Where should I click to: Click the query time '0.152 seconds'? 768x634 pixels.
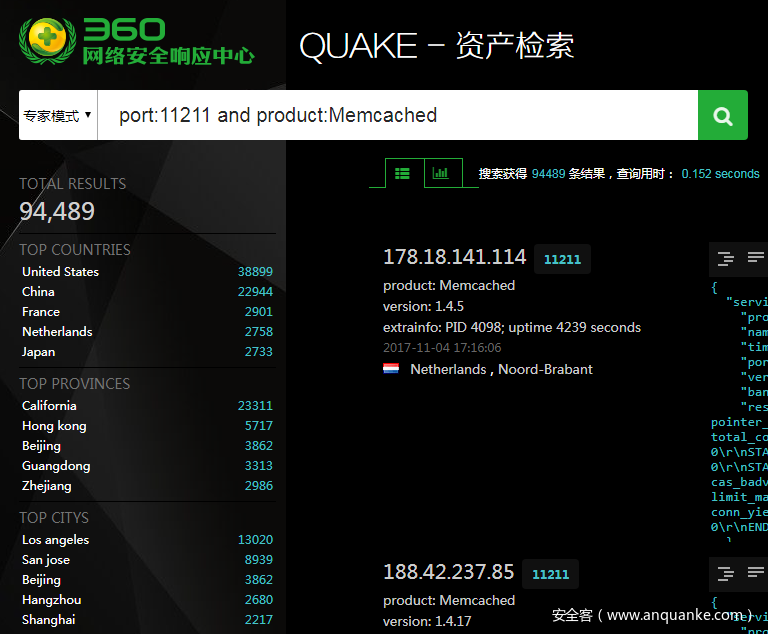[x=720, y=174]
